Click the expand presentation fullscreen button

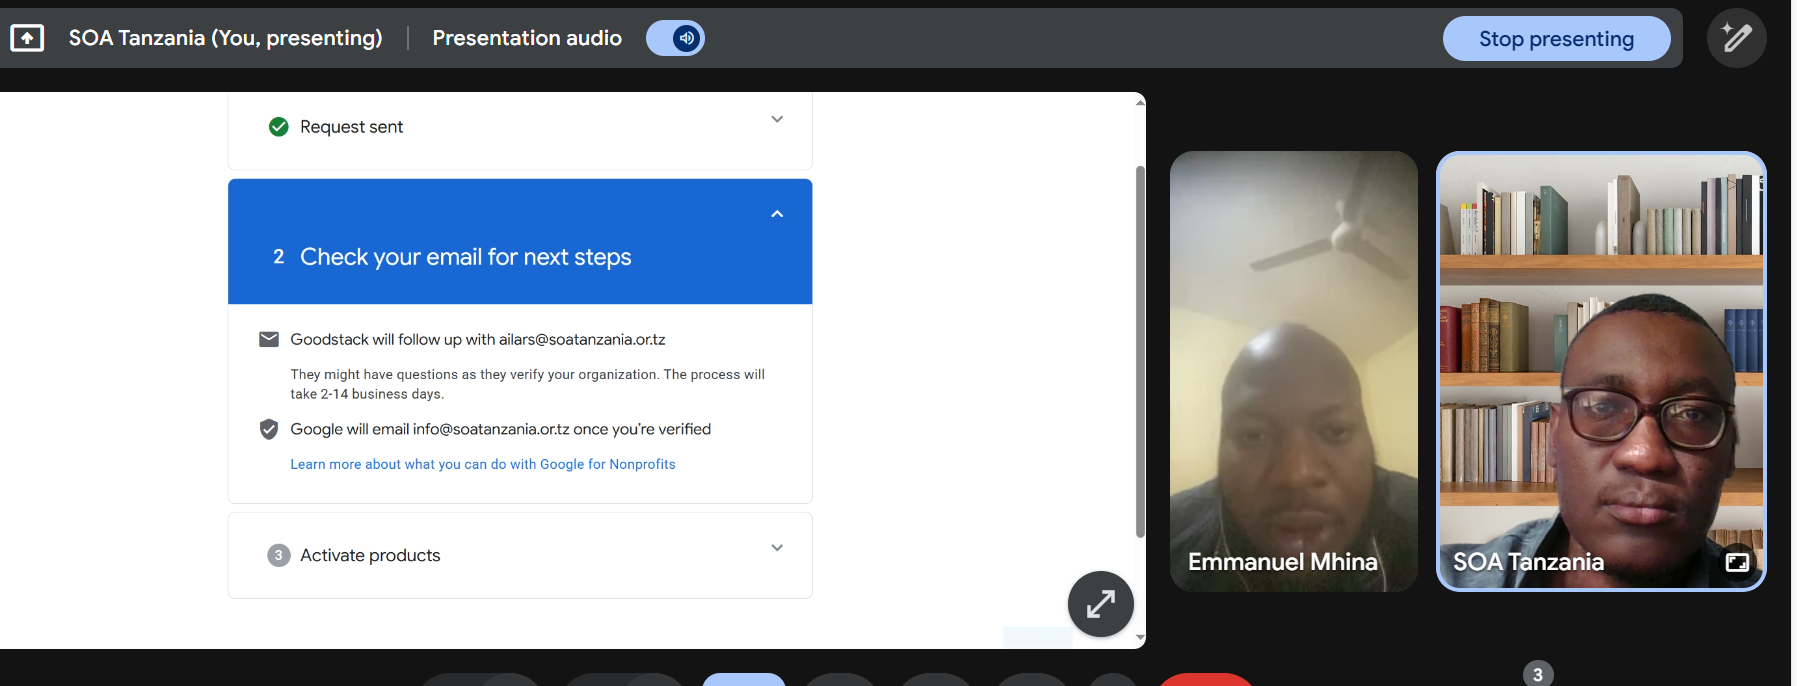(1100, 604)
